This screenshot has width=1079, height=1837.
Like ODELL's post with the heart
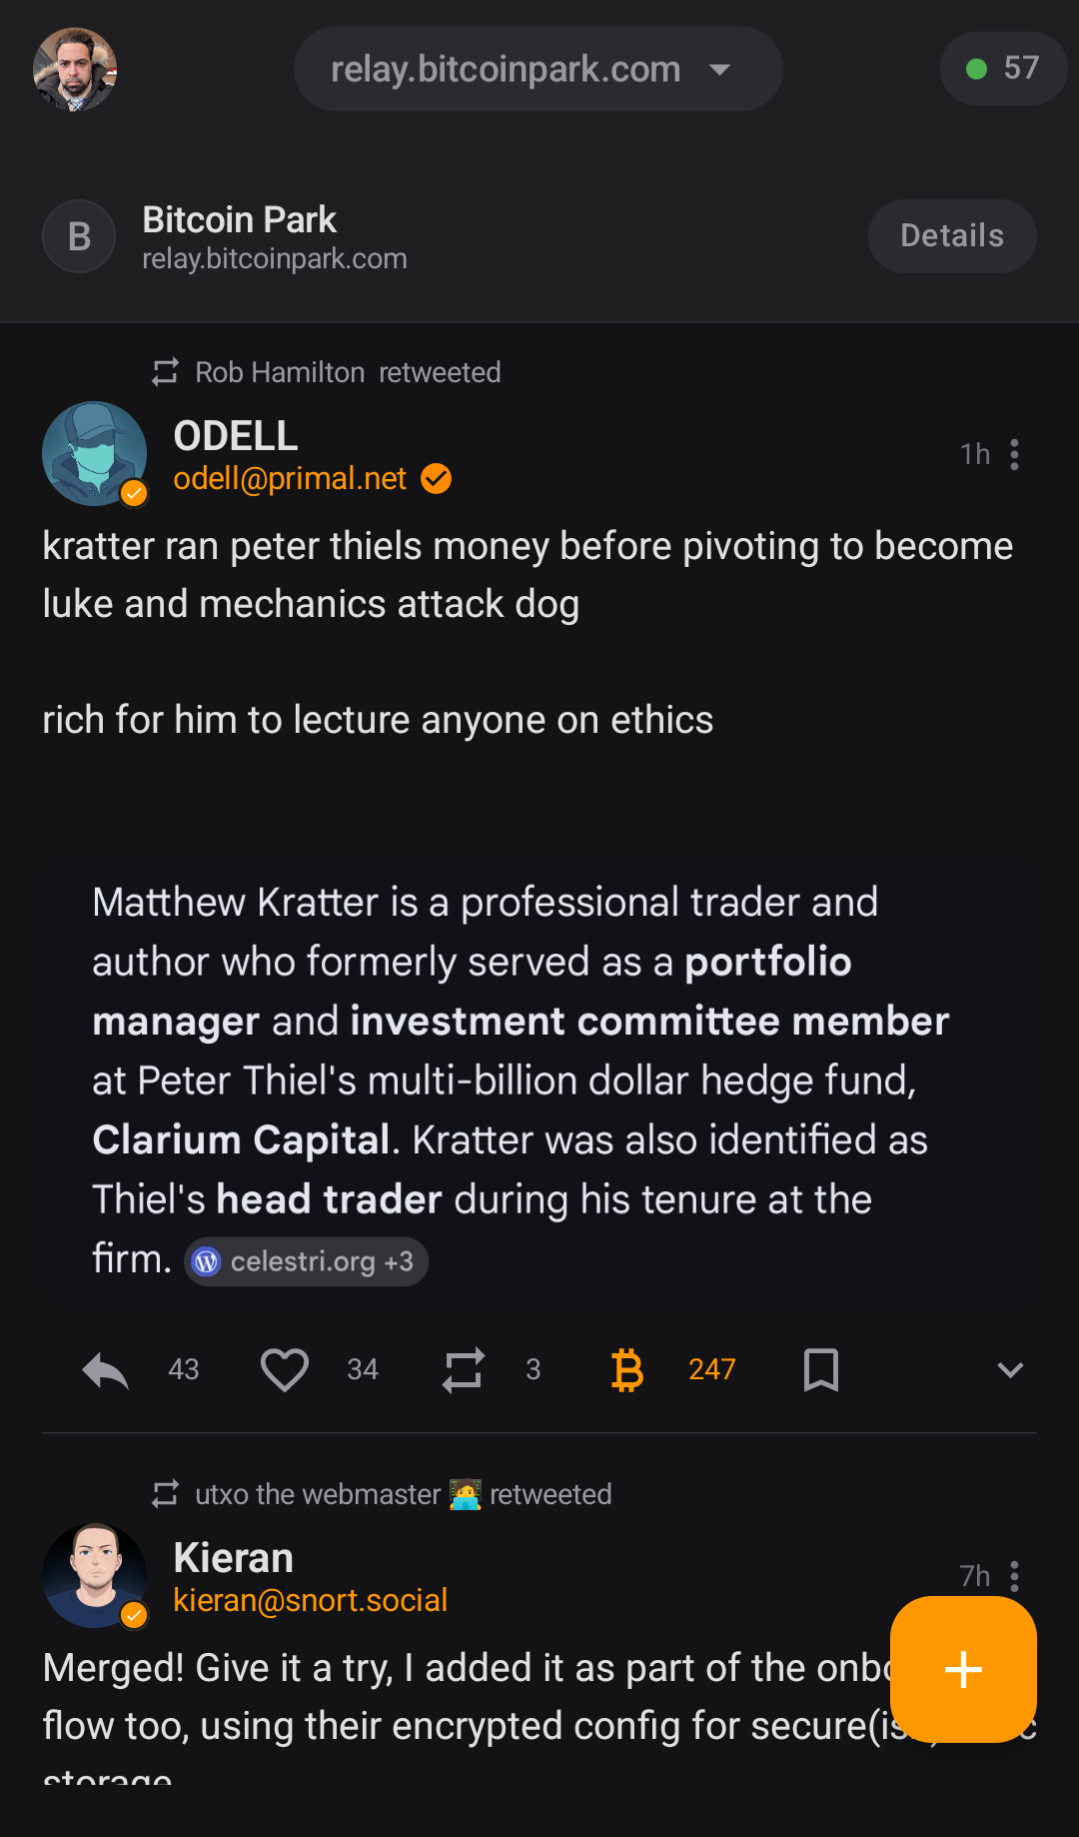pyautogui.click(x=285, y=1370)
